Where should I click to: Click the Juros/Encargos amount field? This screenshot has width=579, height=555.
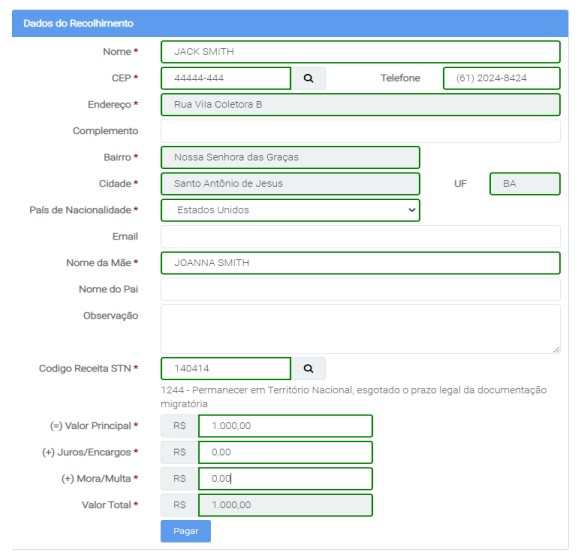285,452
